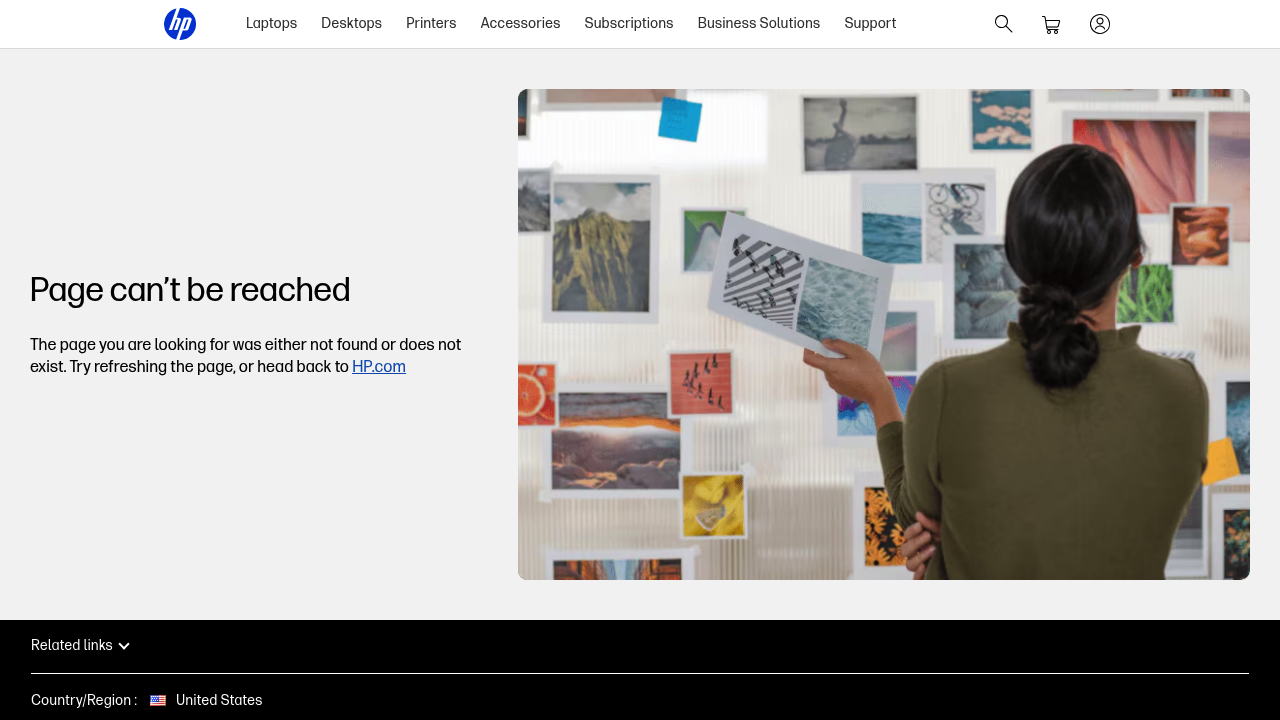Screen dimensions: 1280x720
Task: Click the HP logo
Action: tap(179, 23)
